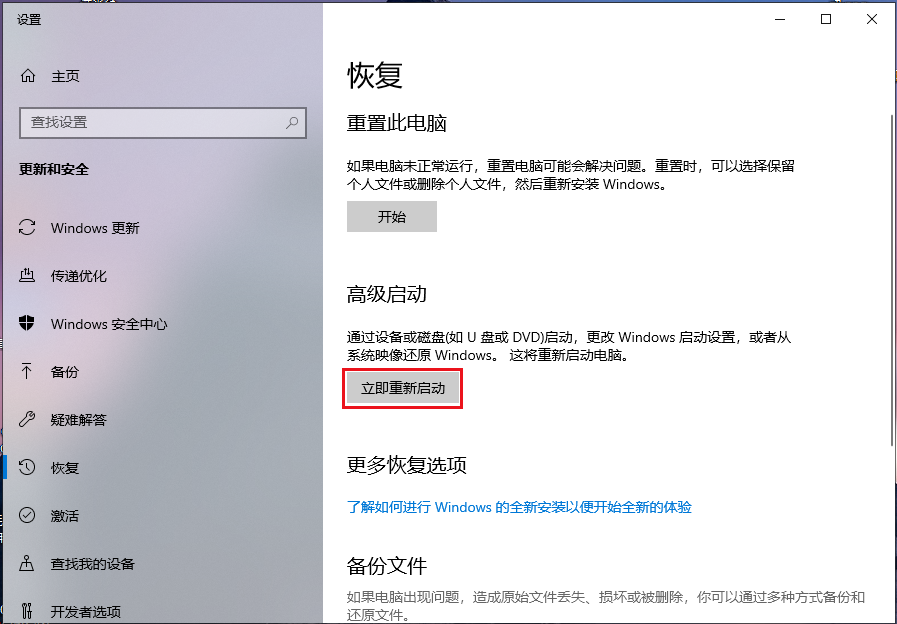This screenshot has height=624, width=897.
Task: Click the 立即重新启动 button
Action: tap(403, 388)
